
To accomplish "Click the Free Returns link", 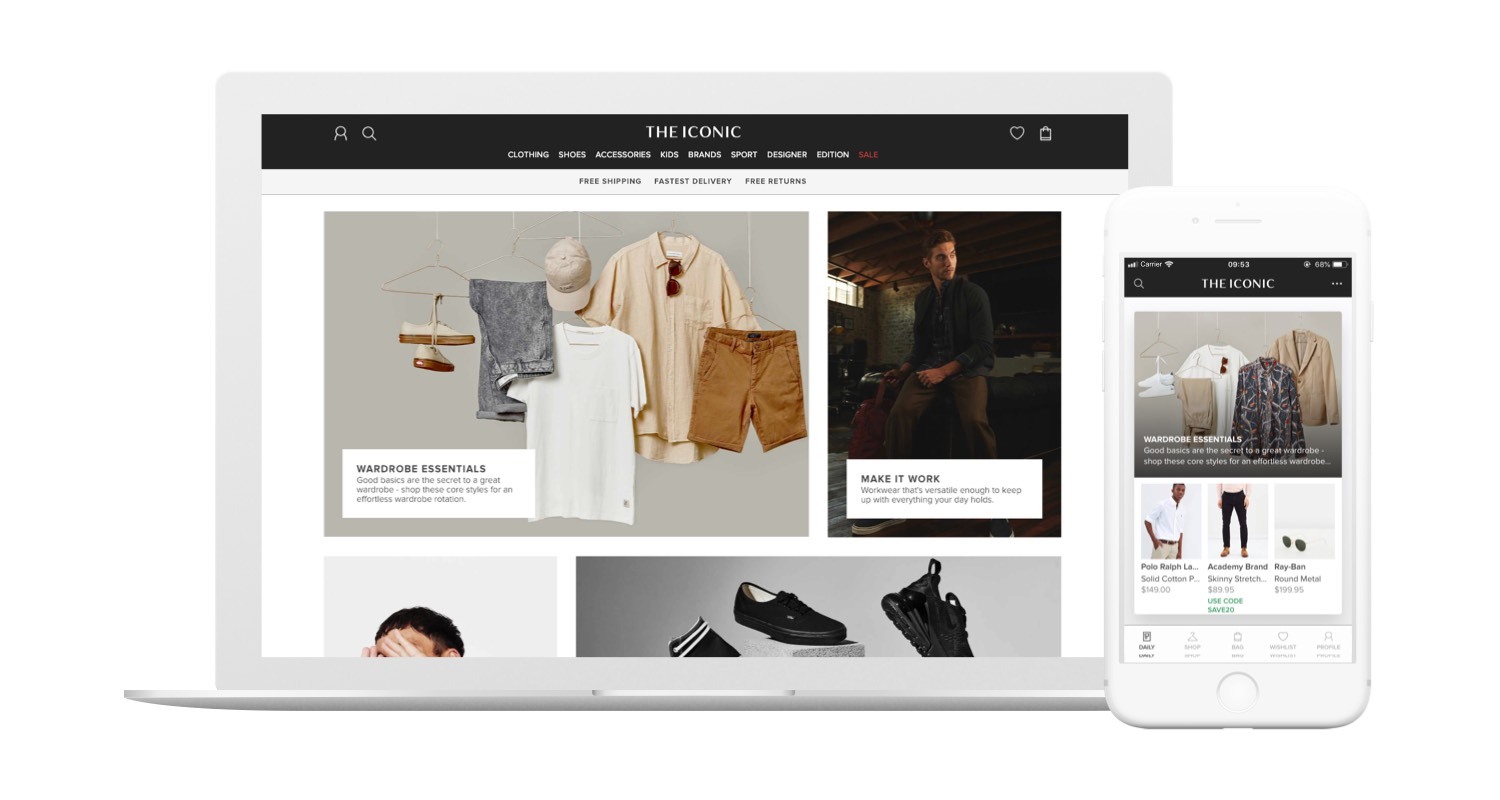I will [x=775, y=182].
